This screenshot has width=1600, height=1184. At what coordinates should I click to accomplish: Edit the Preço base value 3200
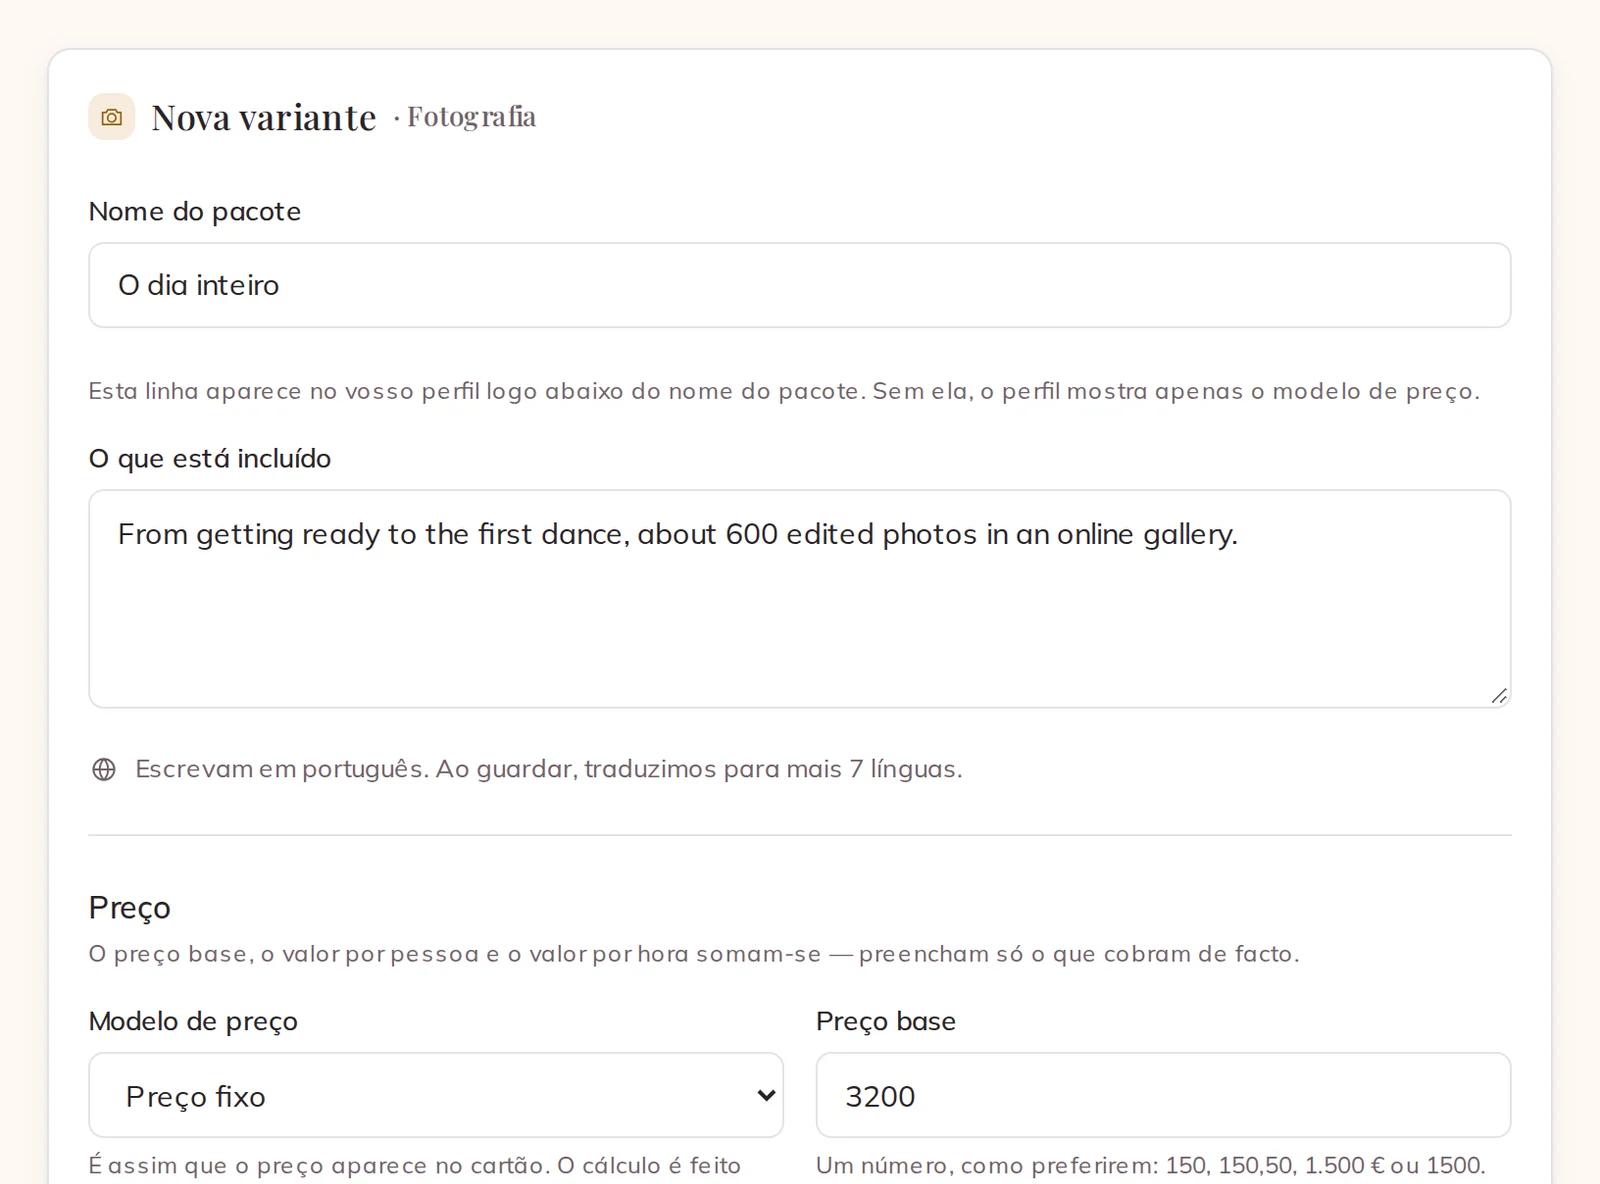pyautogui.click(x=1163, y=1095)
